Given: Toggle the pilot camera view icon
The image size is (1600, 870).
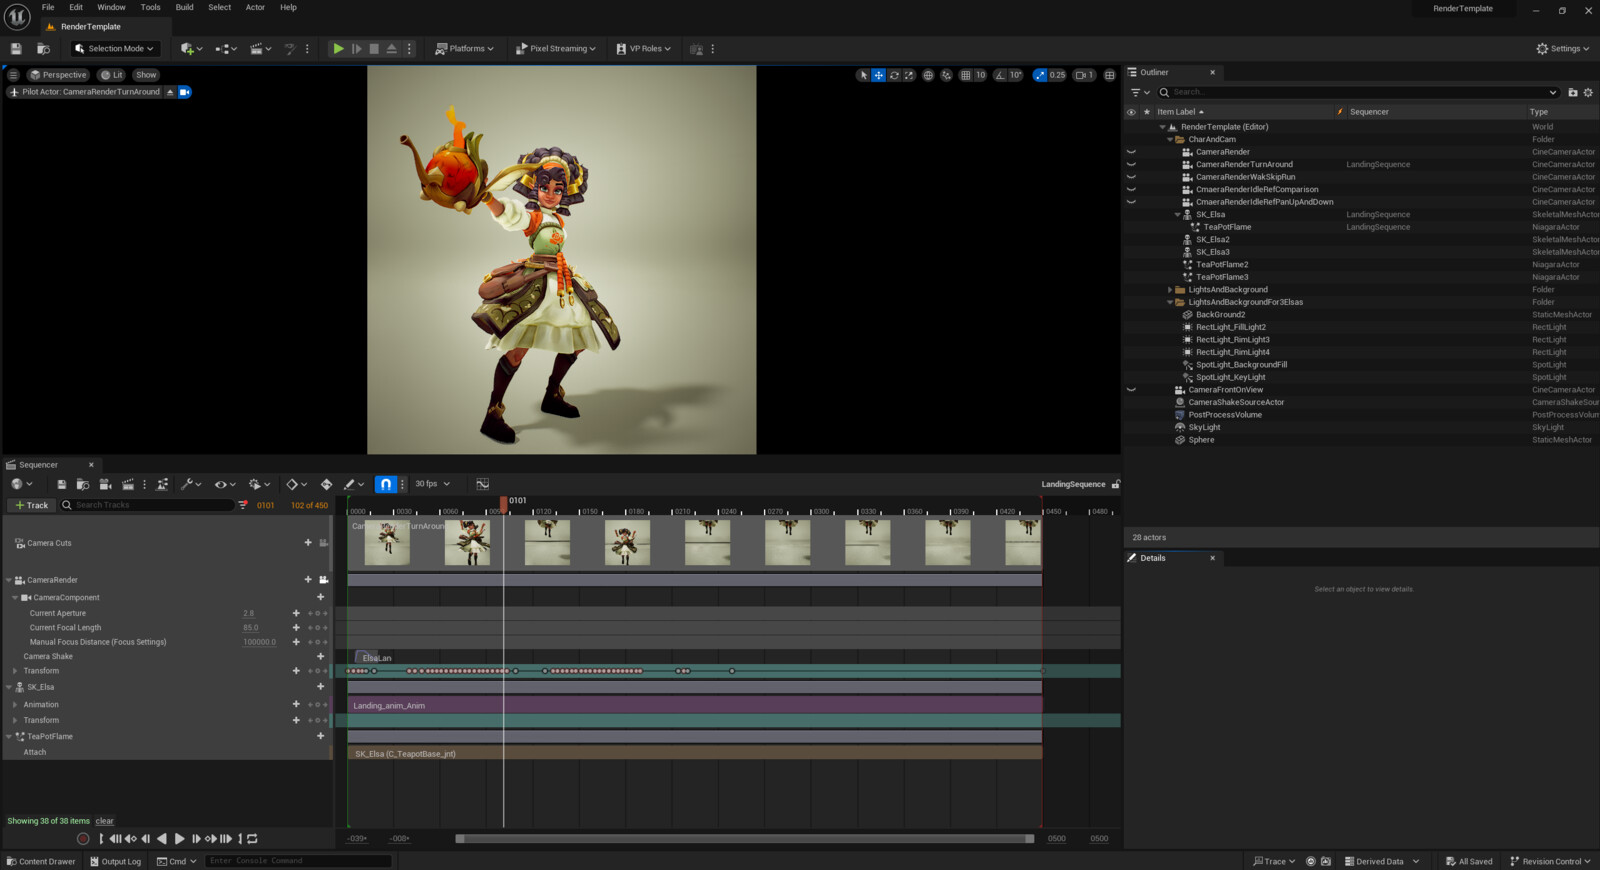Looking at the screenshot, I should pos(185,92).
